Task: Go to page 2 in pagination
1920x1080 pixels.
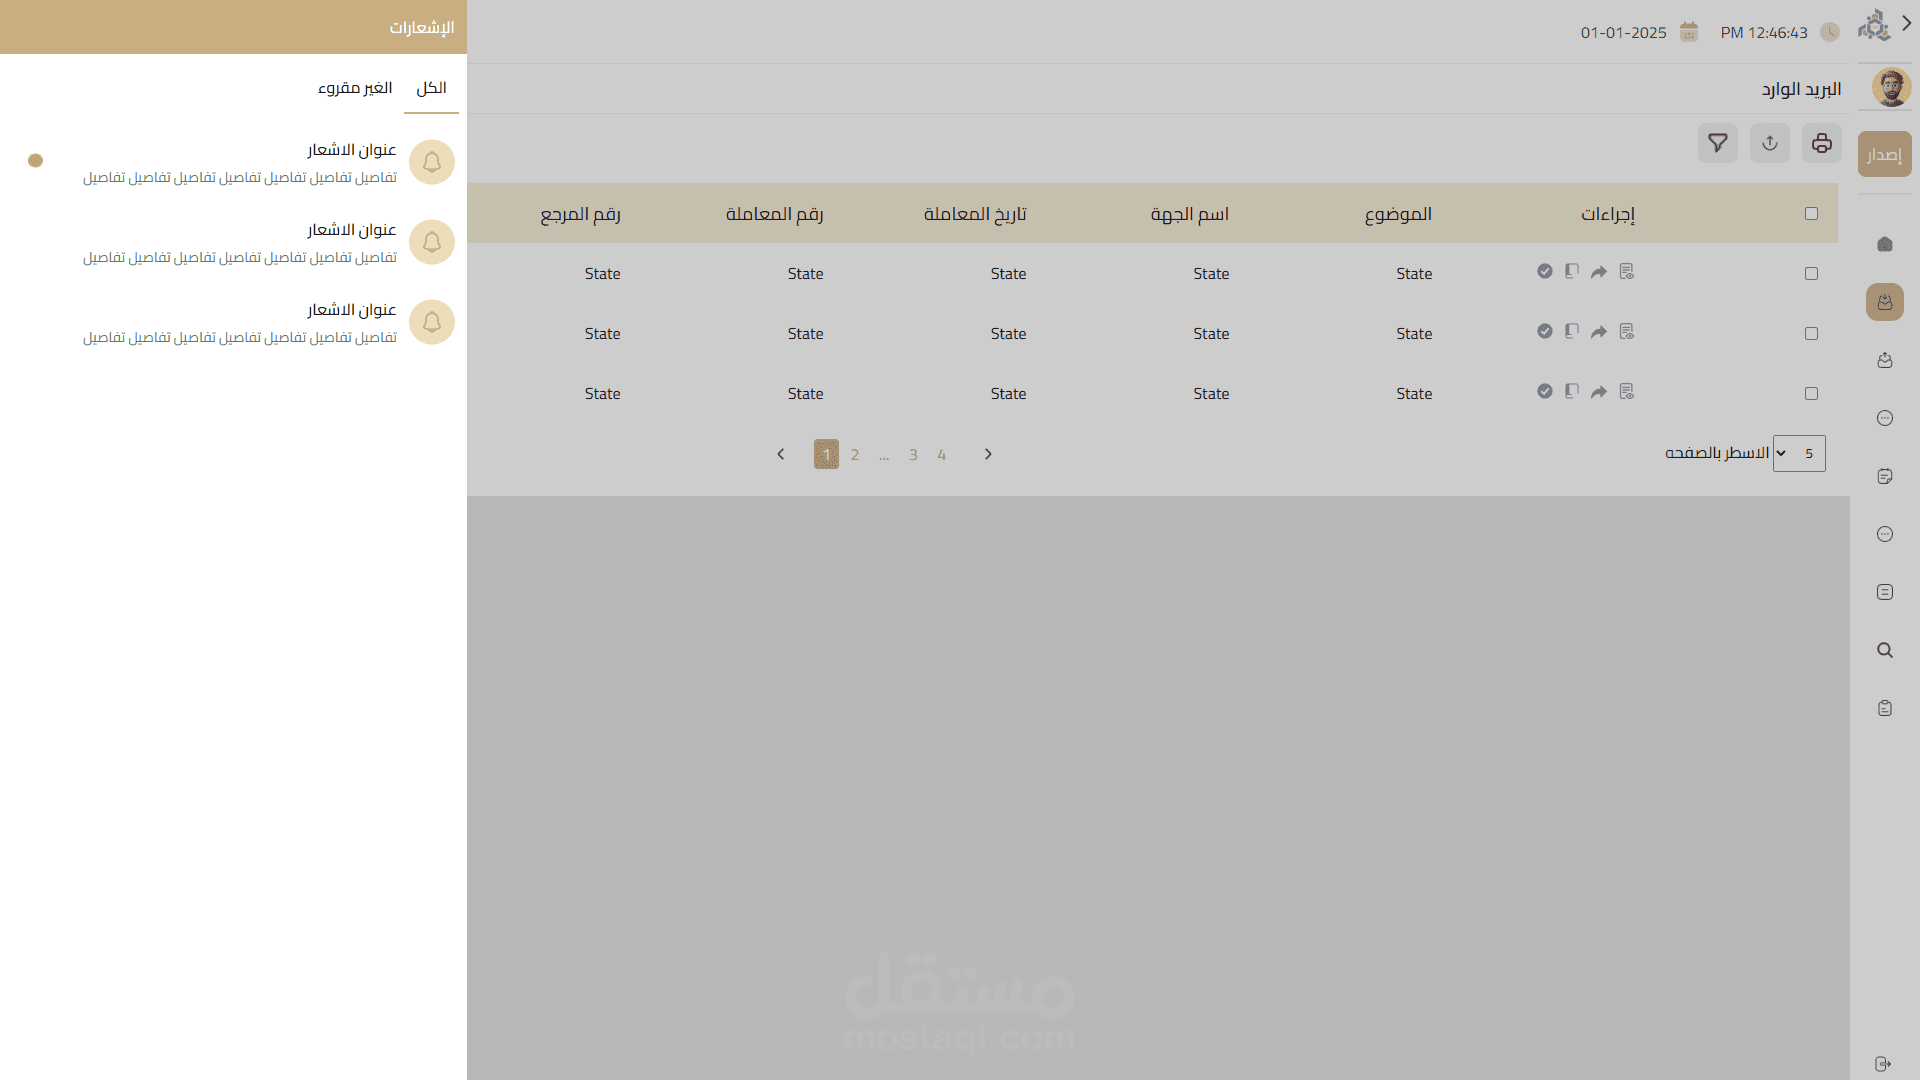Action: [855, 454]
